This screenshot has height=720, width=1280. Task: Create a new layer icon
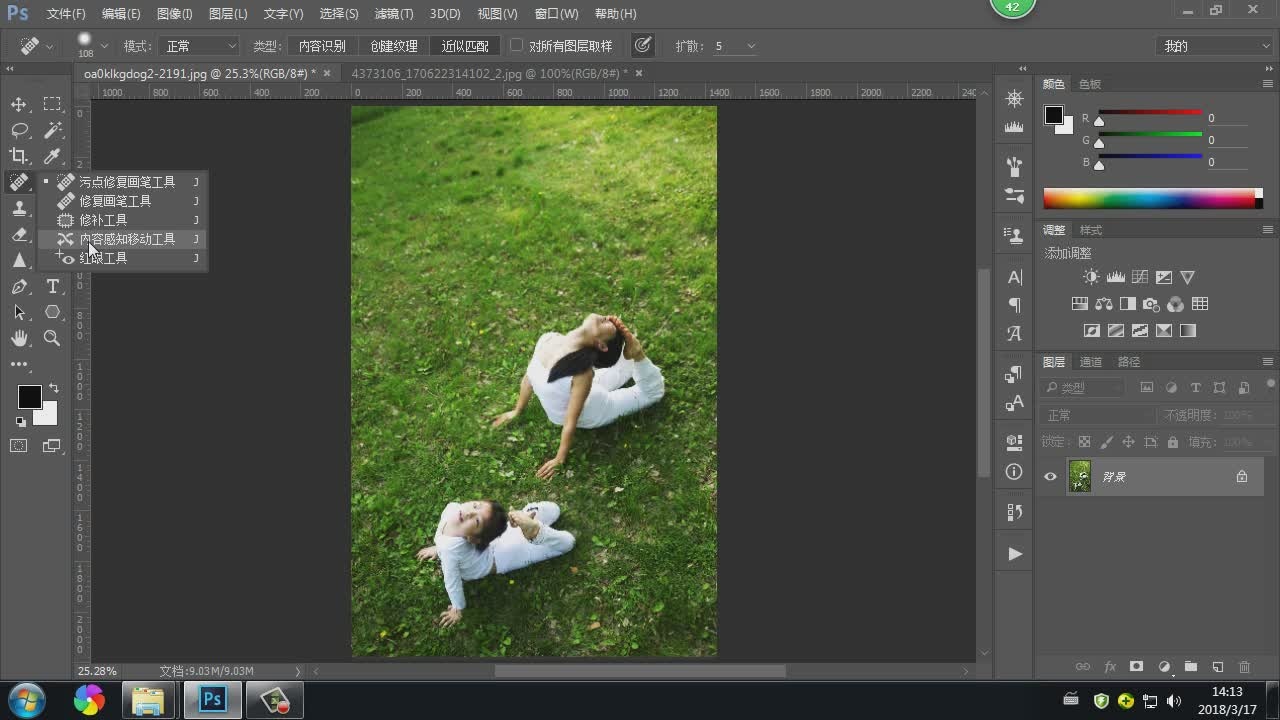click(1218, 667)
